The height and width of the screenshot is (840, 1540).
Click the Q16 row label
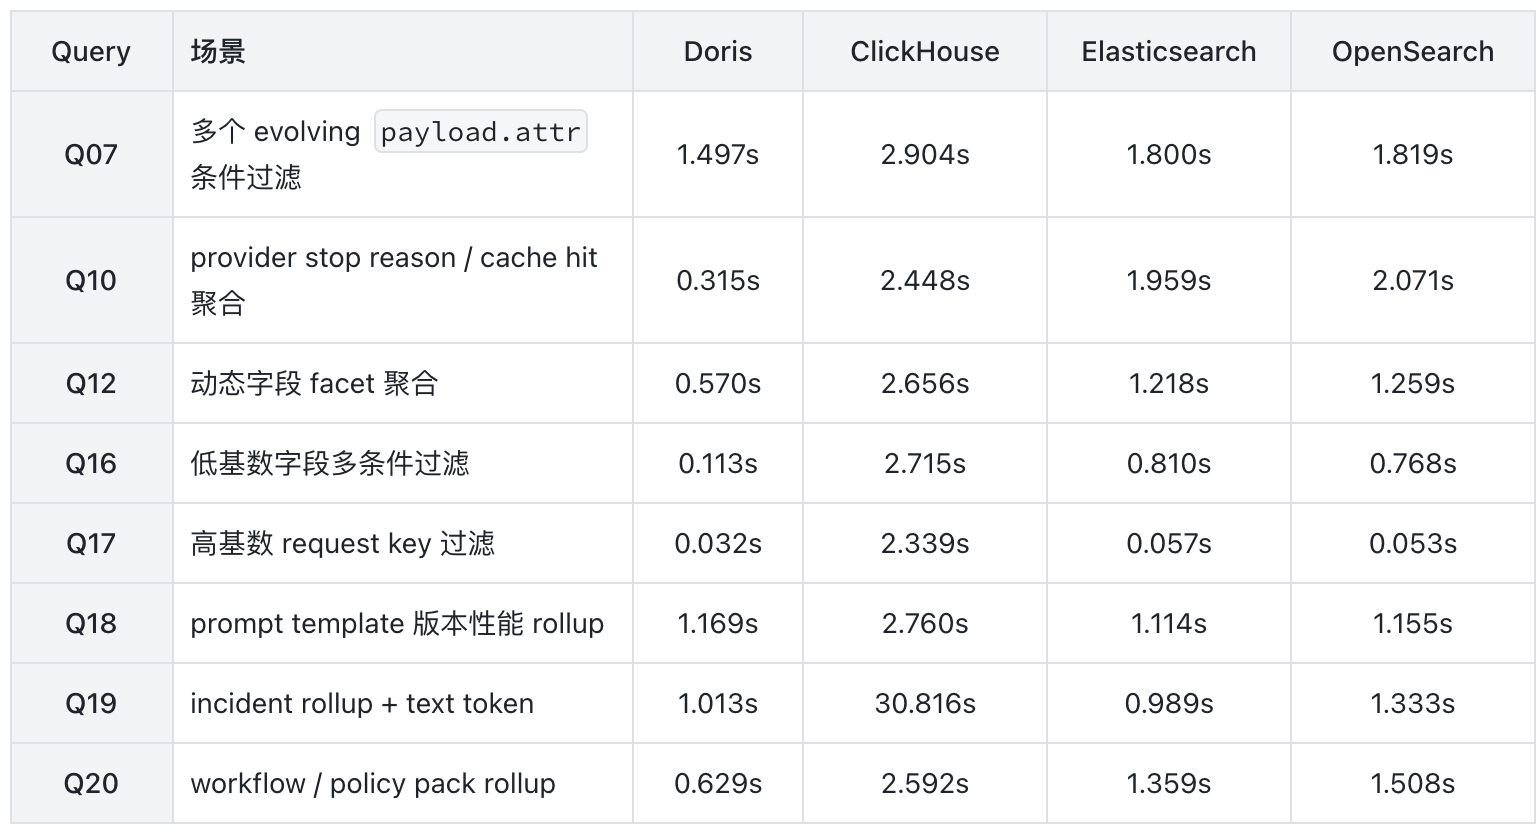point(91,463)
